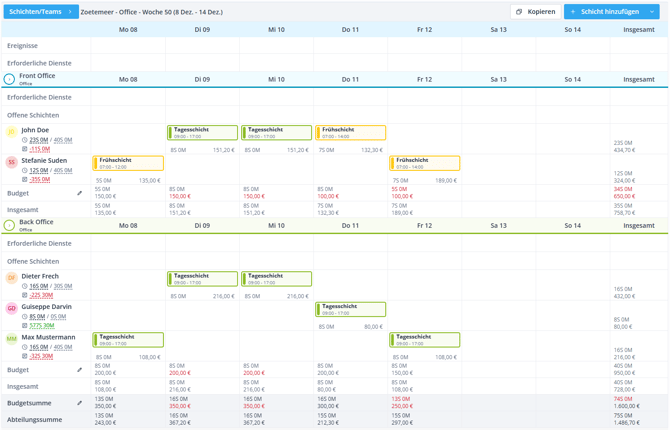Collapse the Front Office team section

pos(9,79)
